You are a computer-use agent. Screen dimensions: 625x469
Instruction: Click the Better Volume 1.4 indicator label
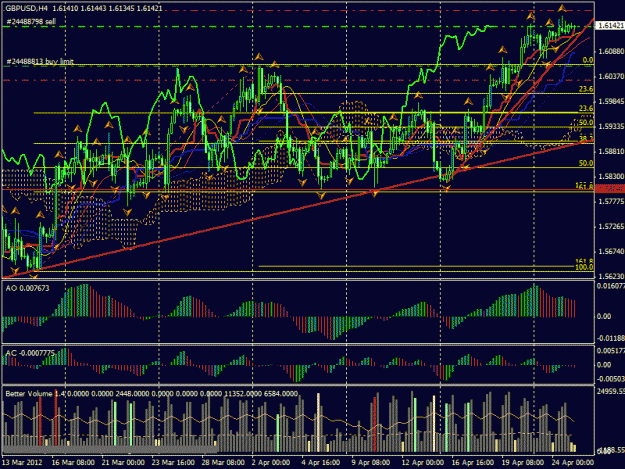click(x=35, y=394)
